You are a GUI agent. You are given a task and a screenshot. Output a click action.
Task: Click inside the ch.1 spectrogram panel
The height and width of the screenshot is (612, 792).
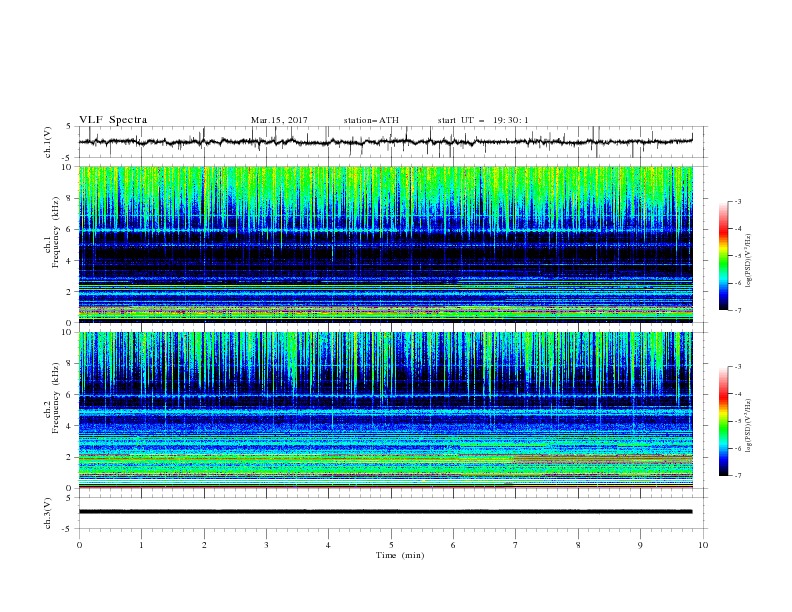point(385,244)
